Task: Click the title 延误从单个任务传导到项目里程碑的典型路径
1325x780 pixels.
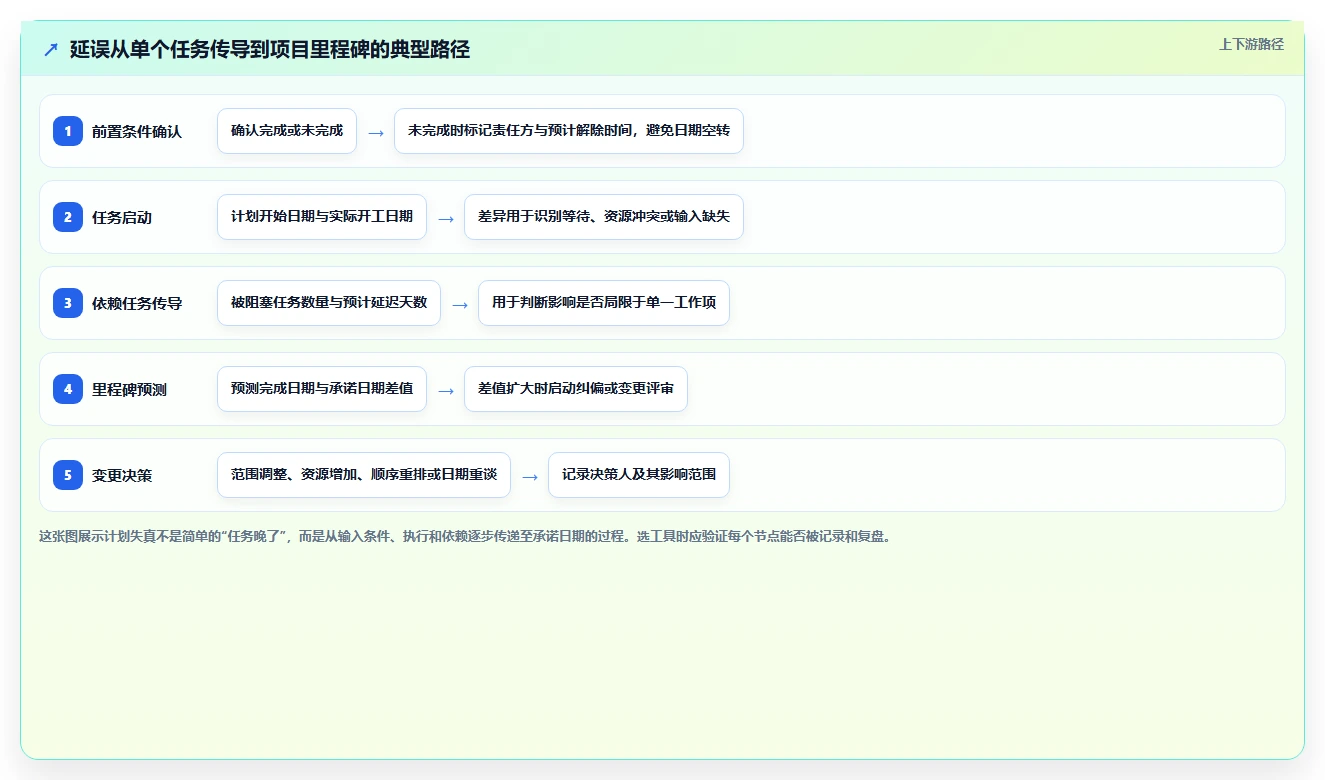Action: point(270,49)
